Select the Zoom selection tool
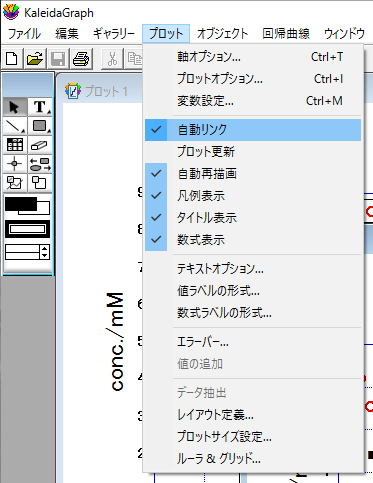 [x=40, y=183]
